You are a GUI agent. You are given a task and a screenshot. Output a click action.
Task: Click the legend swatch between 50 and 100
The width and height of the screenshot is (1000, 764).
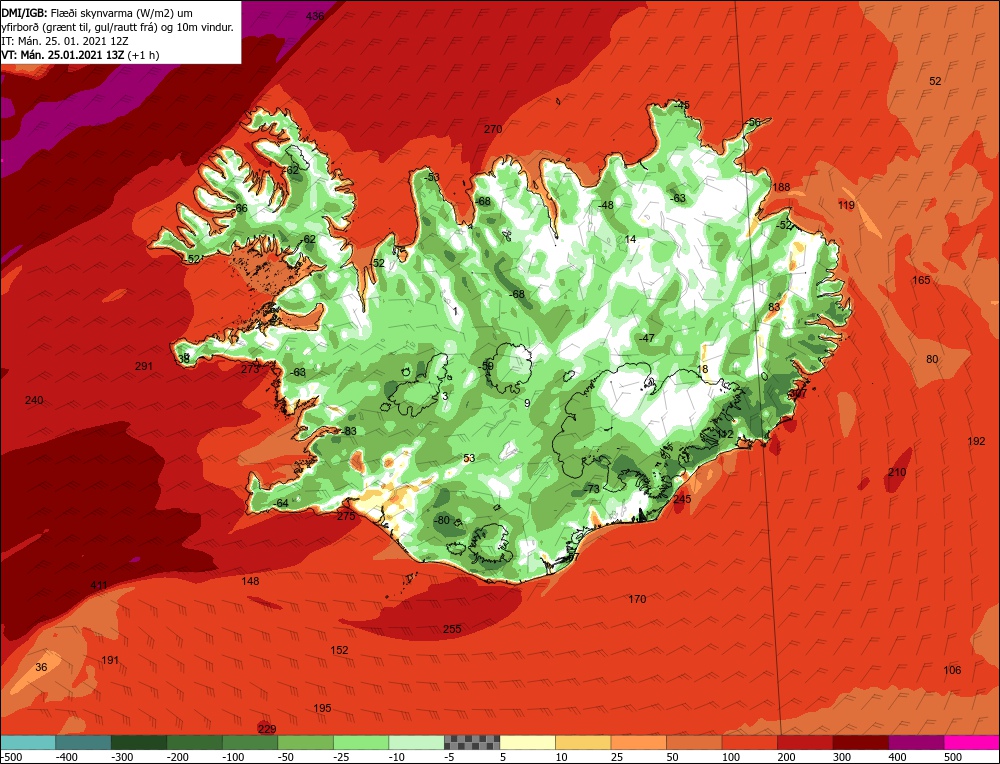694,742
